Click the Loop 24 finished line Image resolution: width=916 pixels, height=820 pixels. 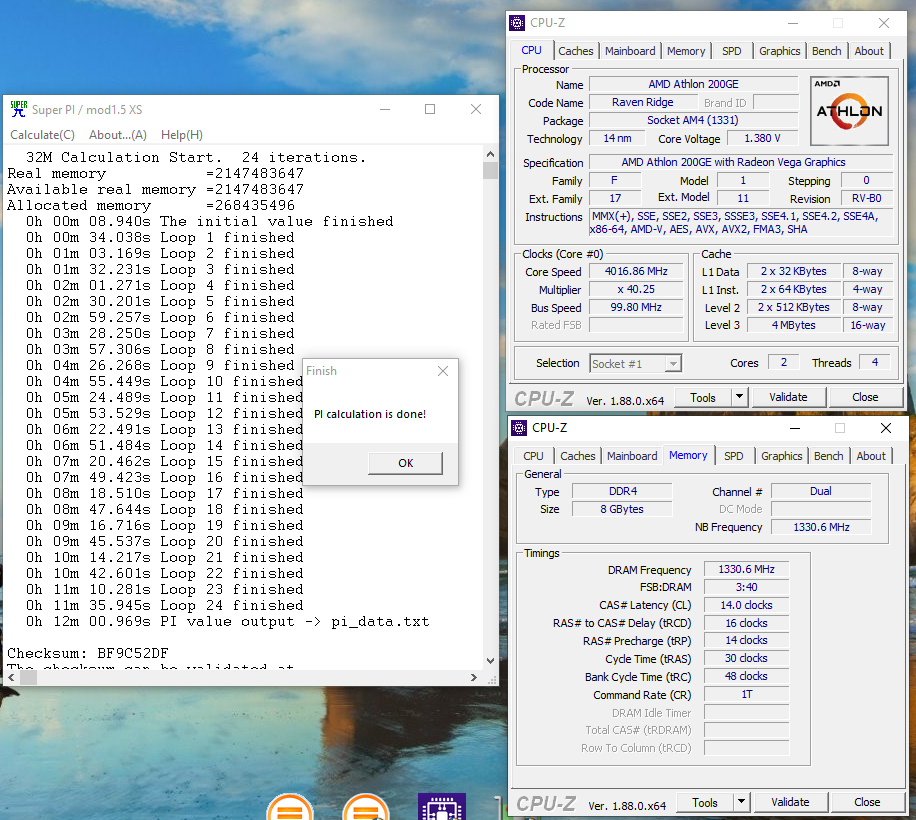click(164, 605)
